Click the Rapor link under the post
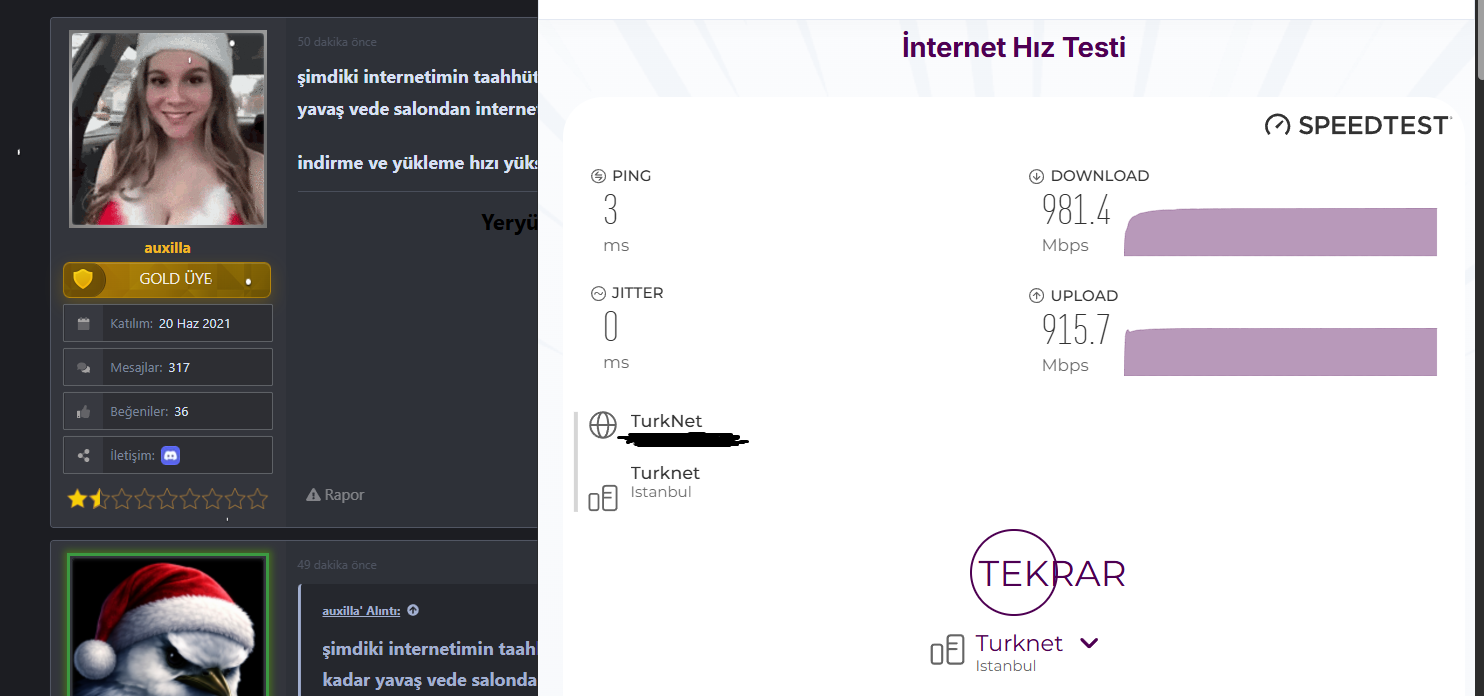Image resolution: width=1484 pixels, height=696 pixels. [335, 495]
